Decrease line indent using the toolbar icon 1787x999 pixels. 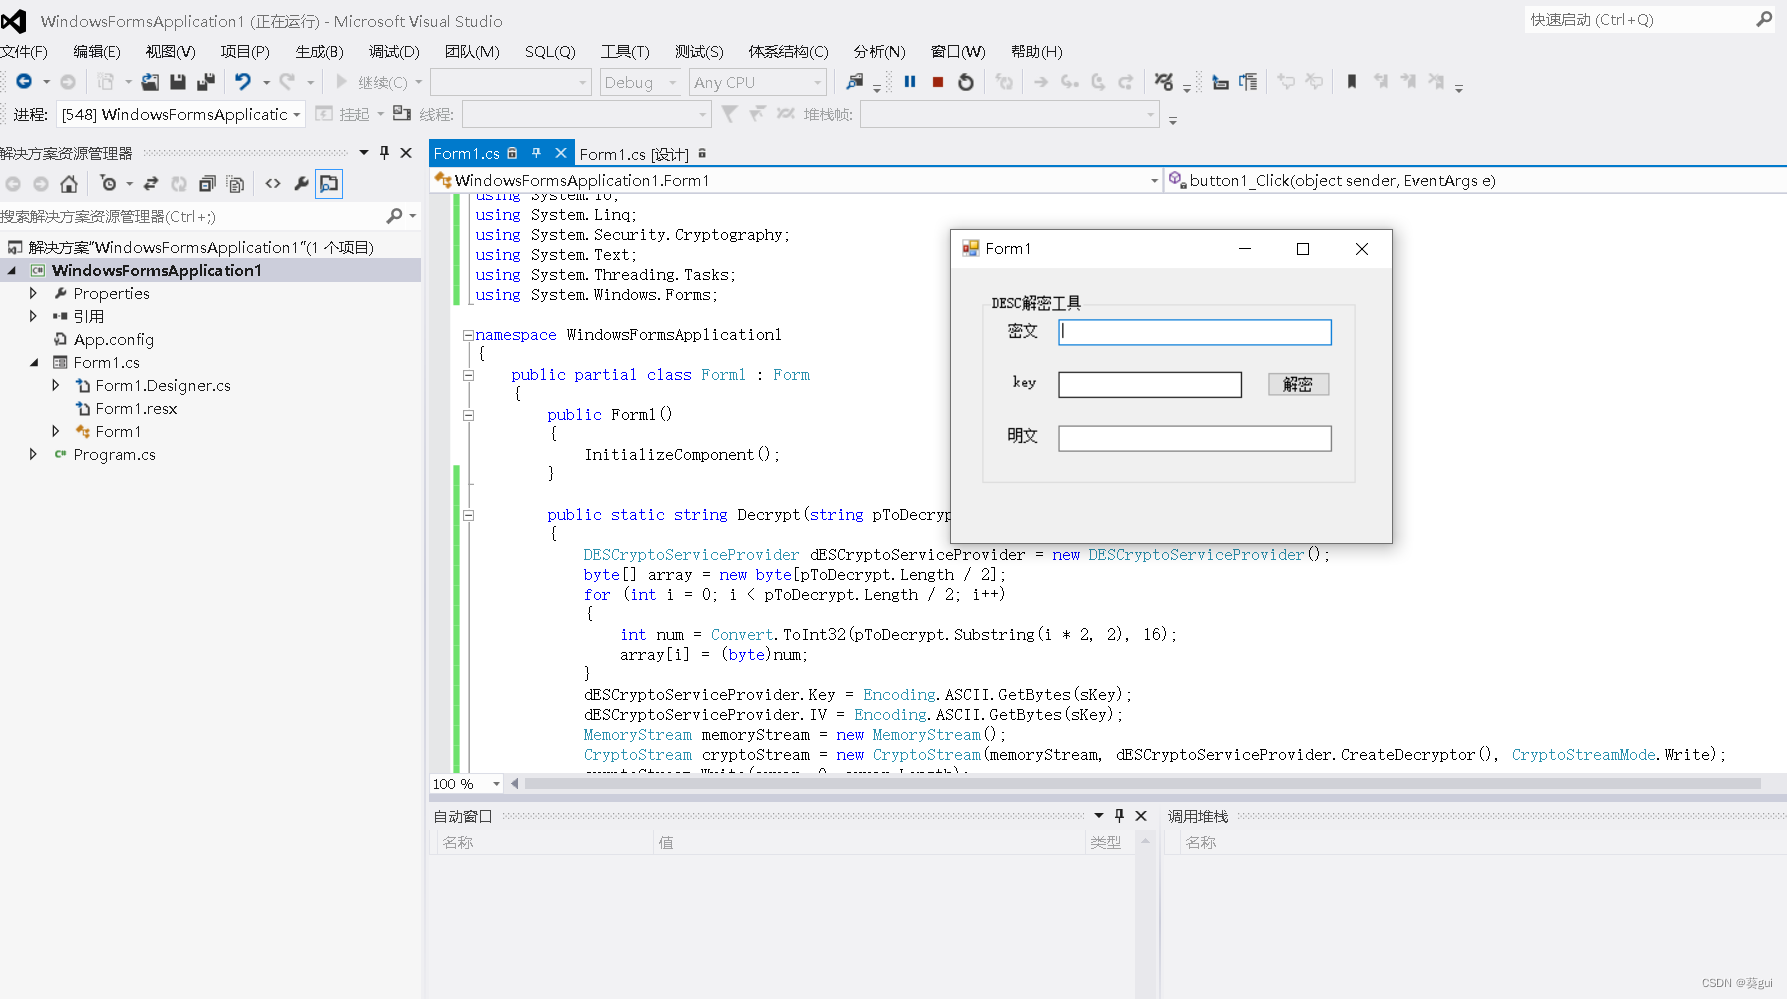click(1220, 82)
